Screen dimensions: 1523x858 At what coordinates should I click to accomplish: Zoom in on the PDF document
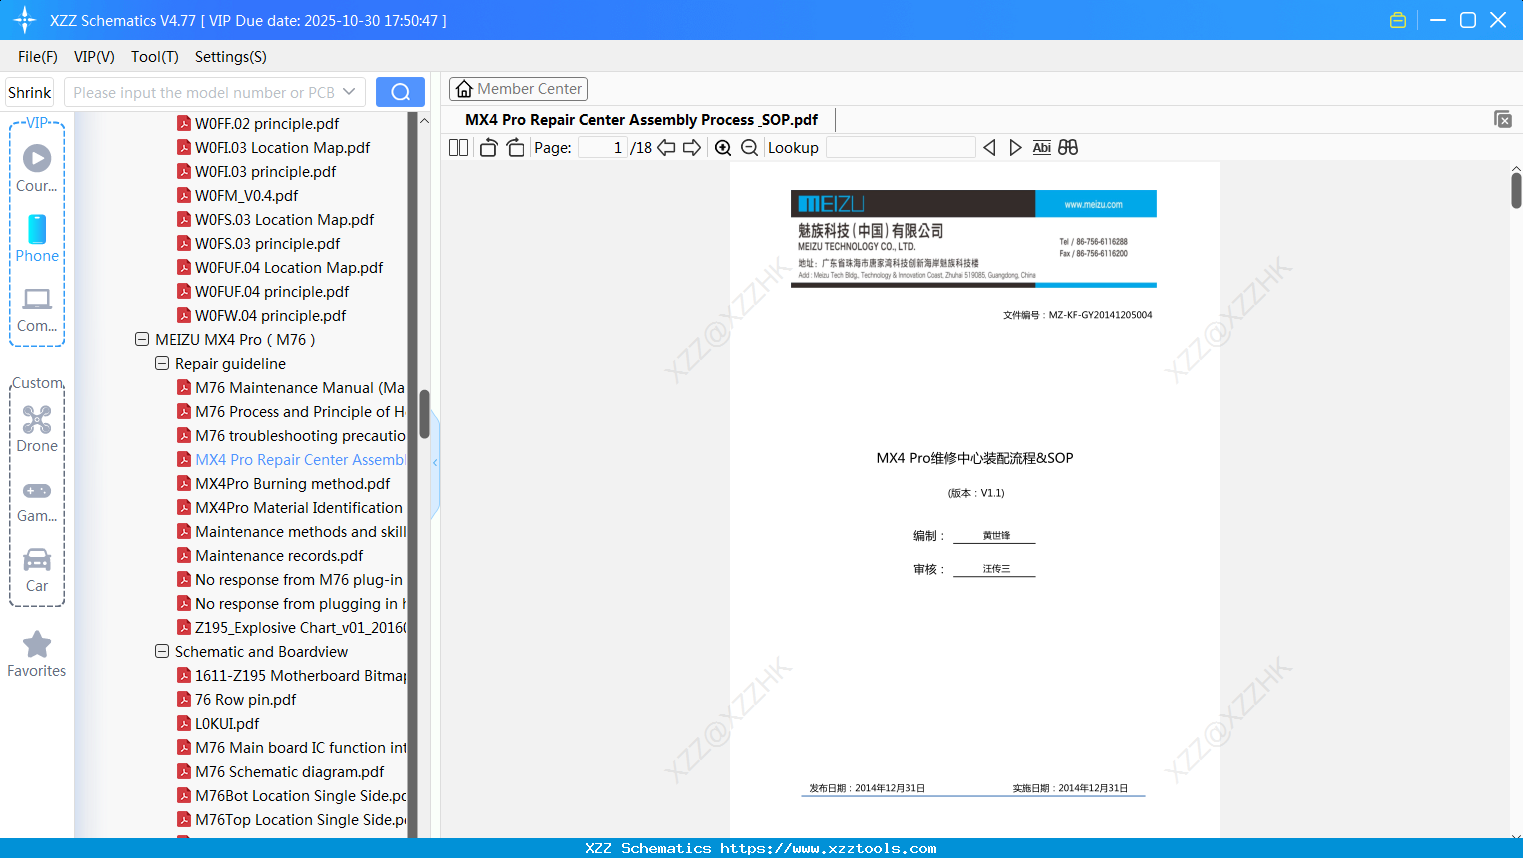coord(722,147)
